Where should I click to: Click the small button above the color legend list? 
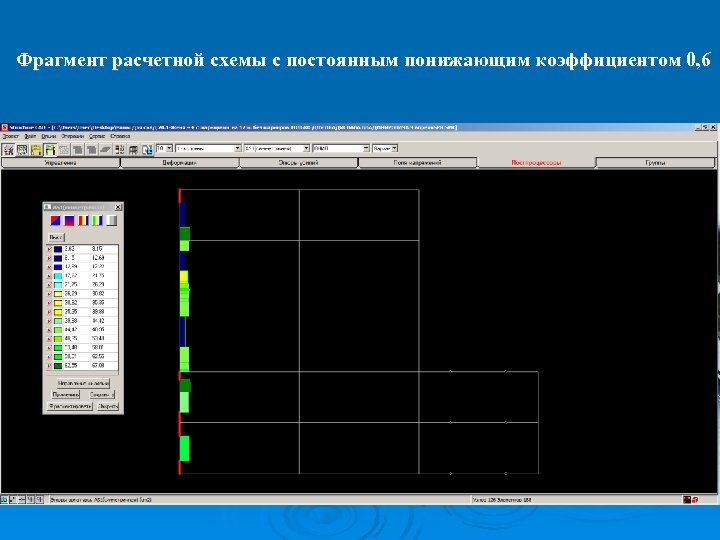pyautogui.click(x=56, y=237)
